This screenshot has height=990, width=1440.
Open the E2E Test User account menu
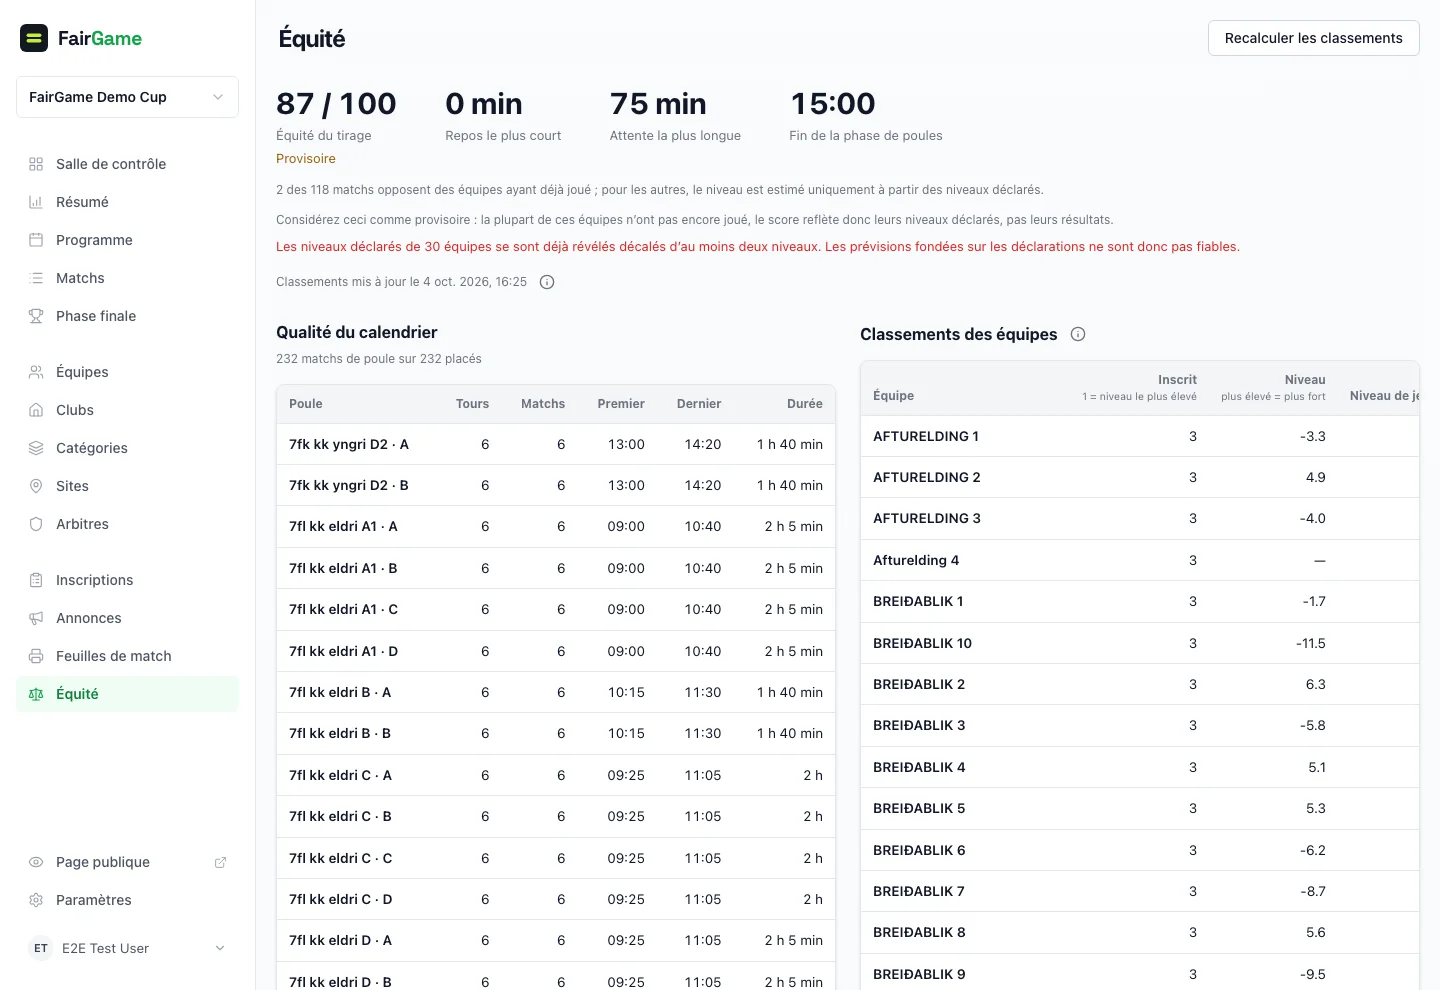(127, 948)
